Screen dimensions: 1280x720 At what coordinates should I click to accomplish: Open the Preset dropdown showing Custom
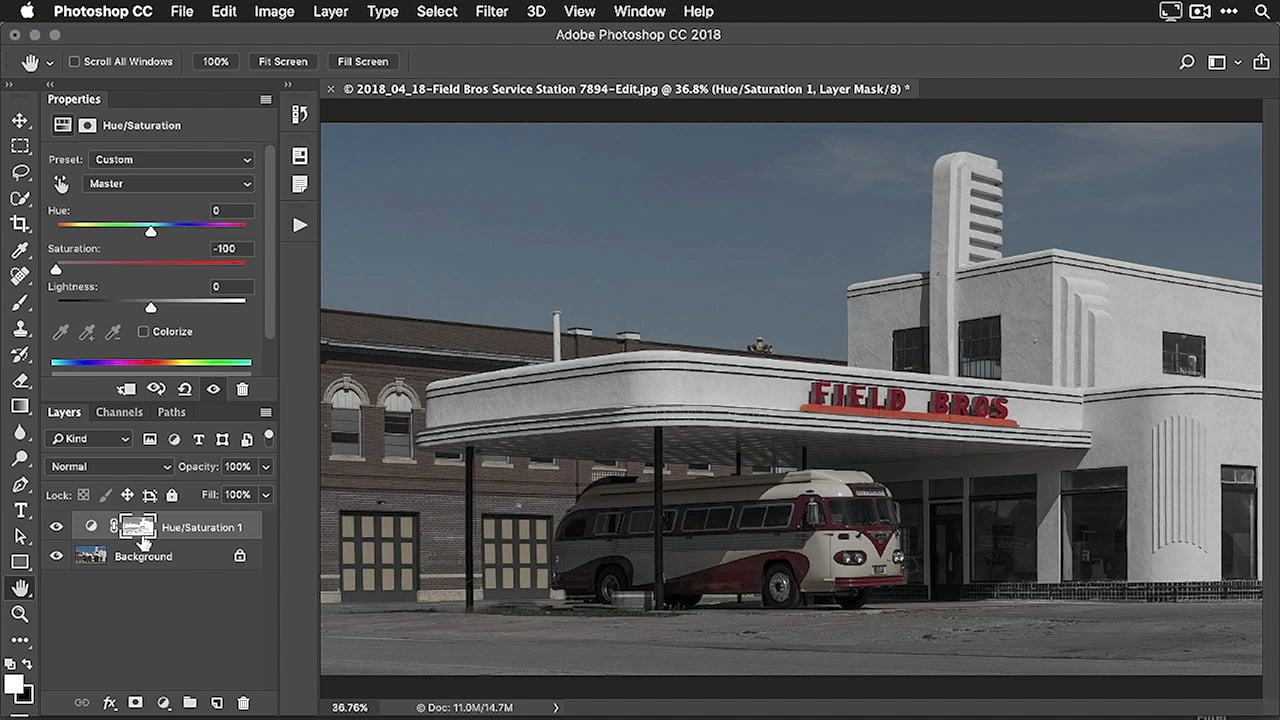tap(172, 160)
